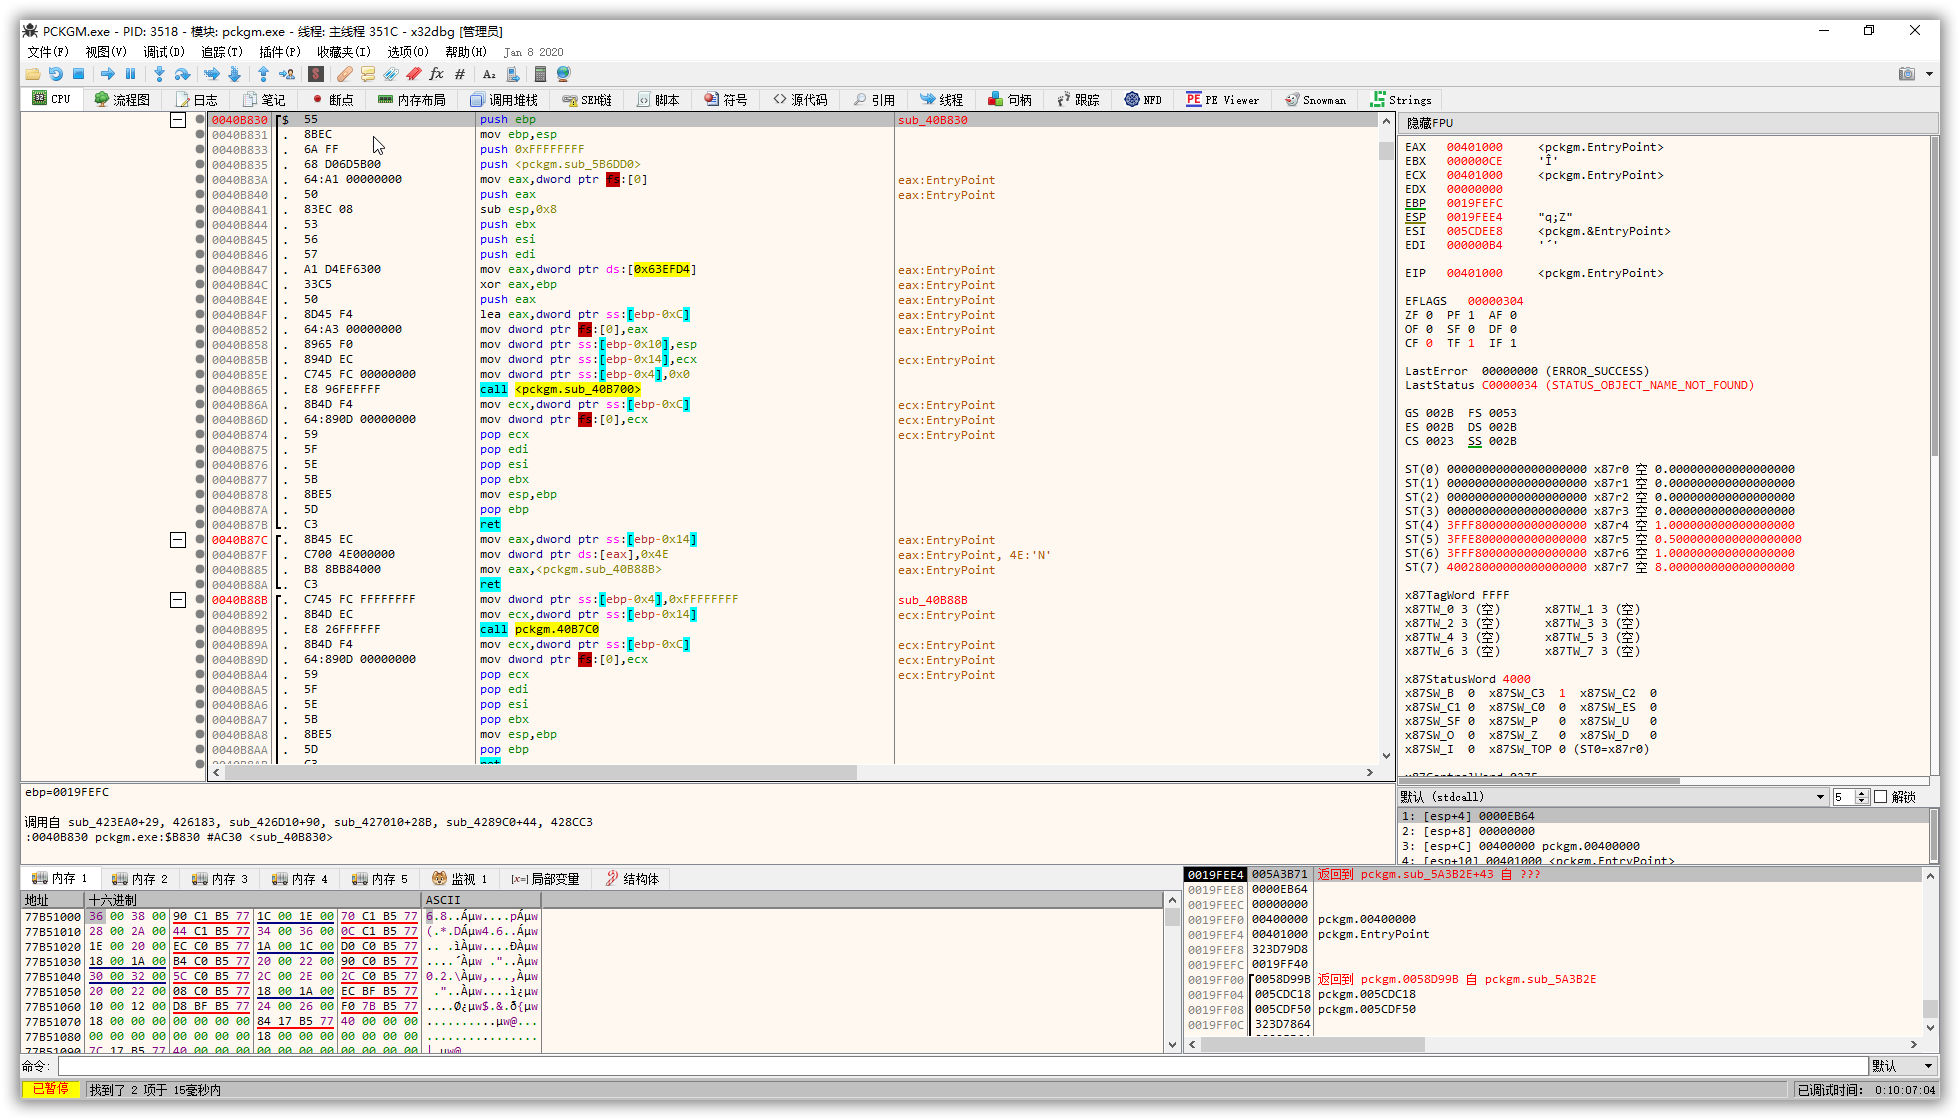Collapse the function block at 0040B88B
Viewport: 1960px width, 1120px height.
(178, 600)
